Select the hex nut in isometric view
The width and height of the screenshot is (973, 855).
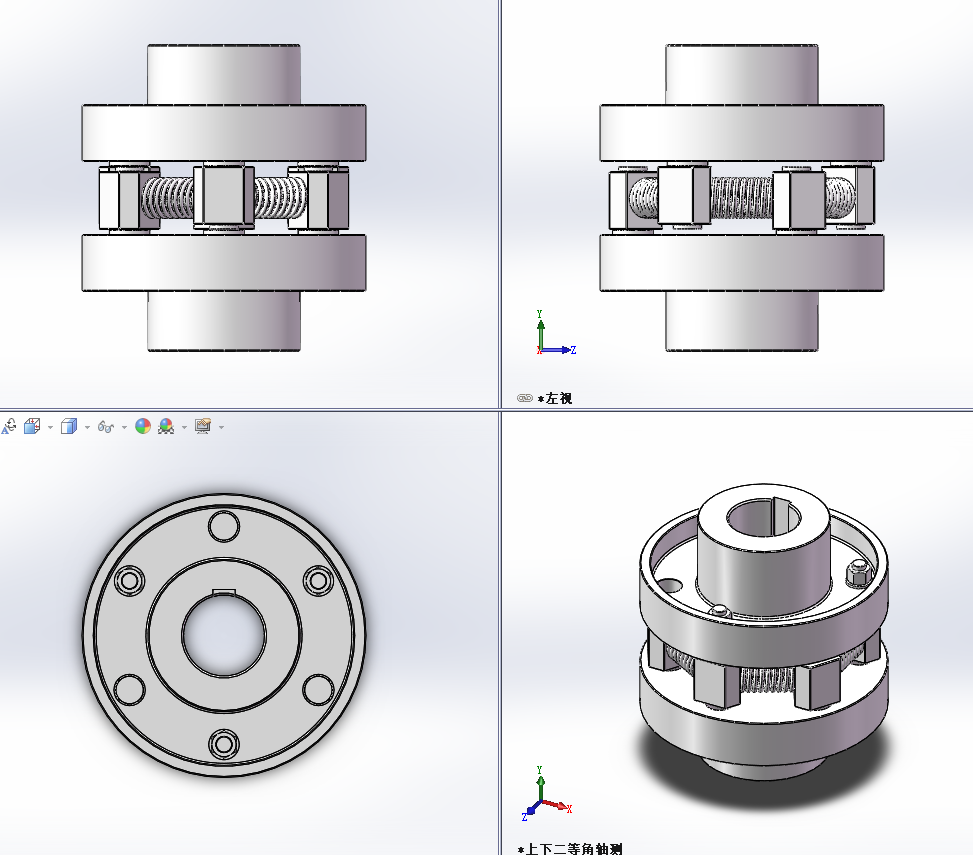coord(858,573)
